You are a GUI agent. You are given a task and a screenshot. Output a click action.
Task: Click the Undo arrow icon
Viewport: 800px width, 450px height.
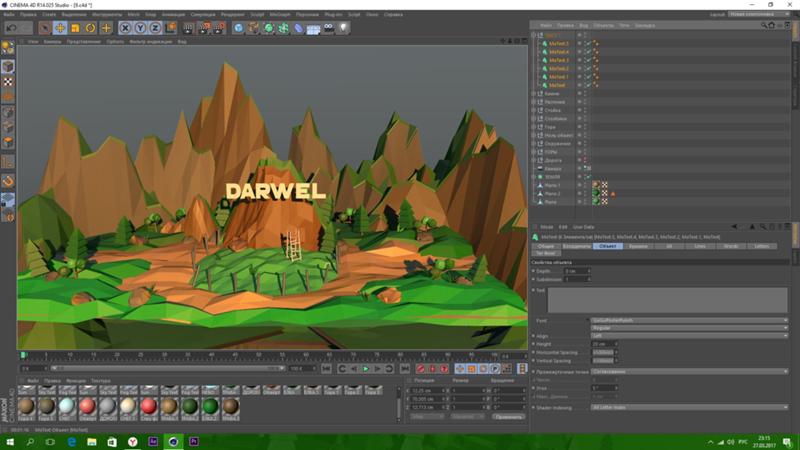[11, 28]
